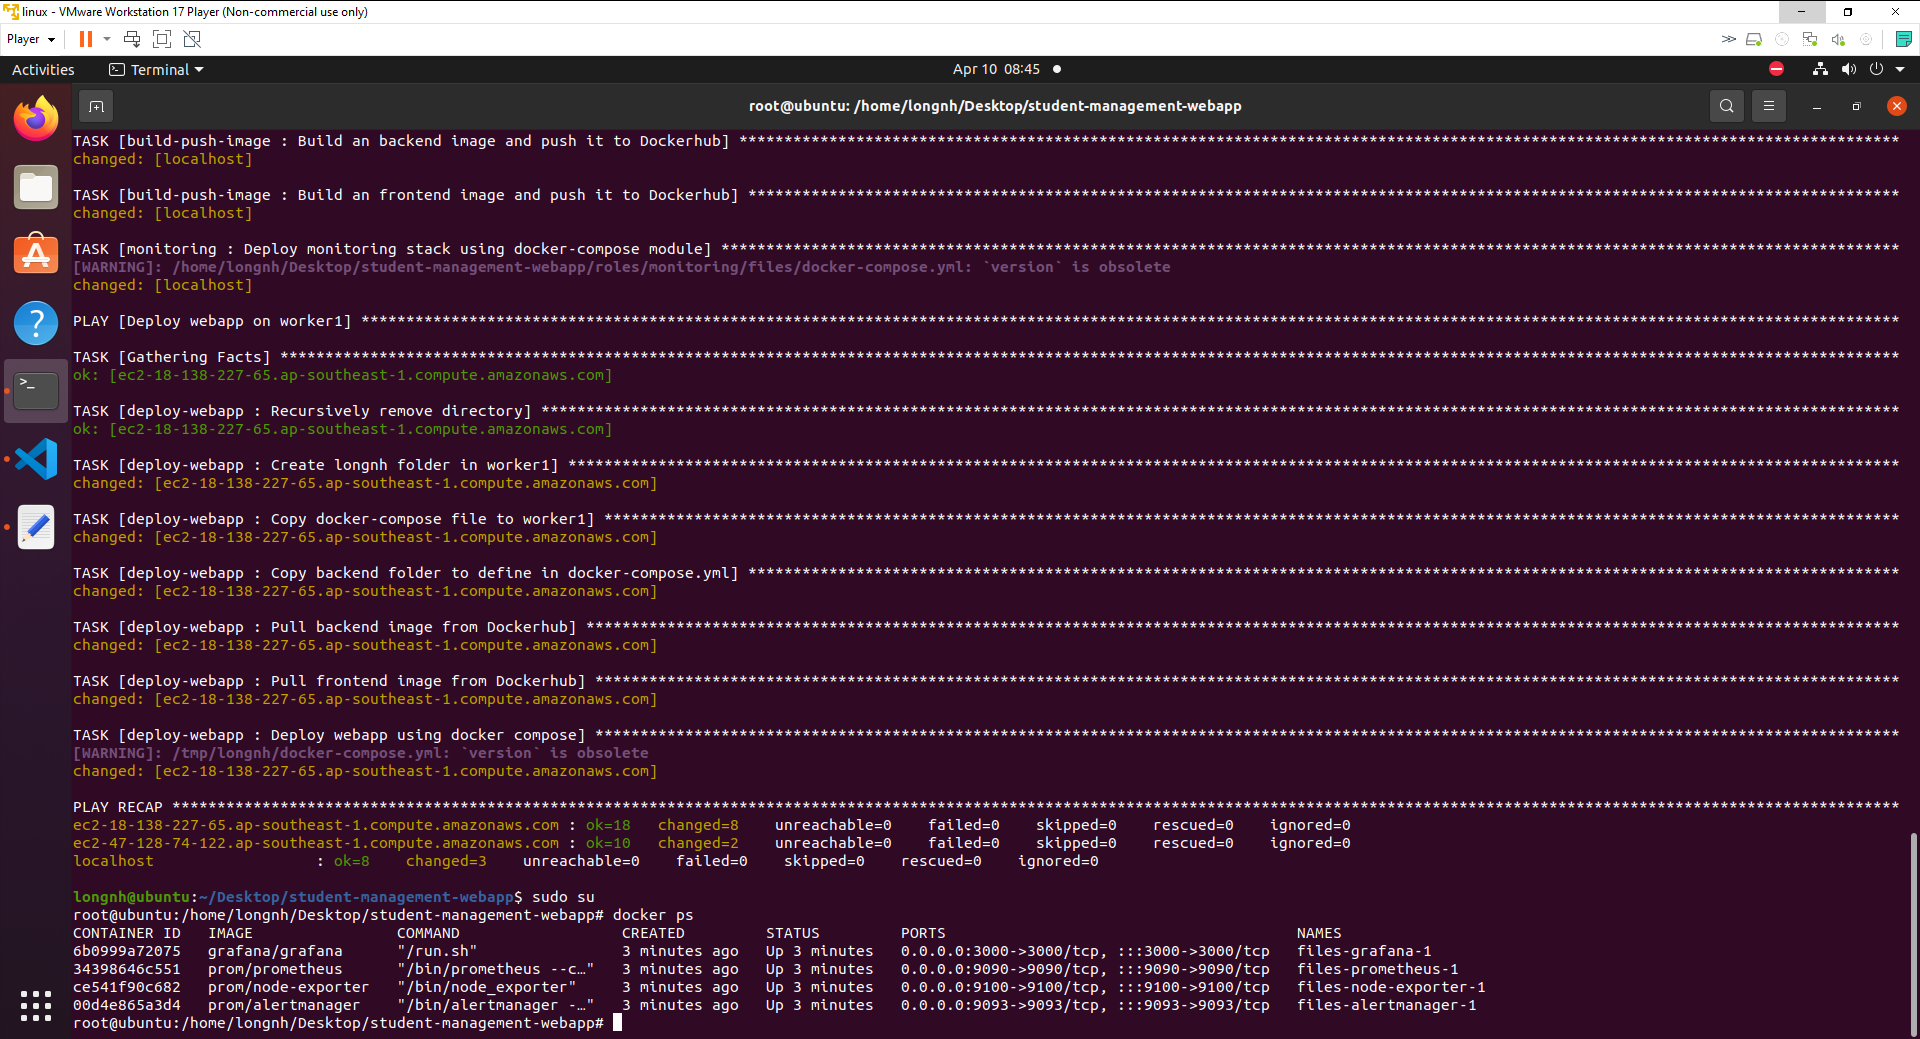Click 'Pull backend image from Dockerhub' task line
1920x1039 pixels.
tap(986, 627)
